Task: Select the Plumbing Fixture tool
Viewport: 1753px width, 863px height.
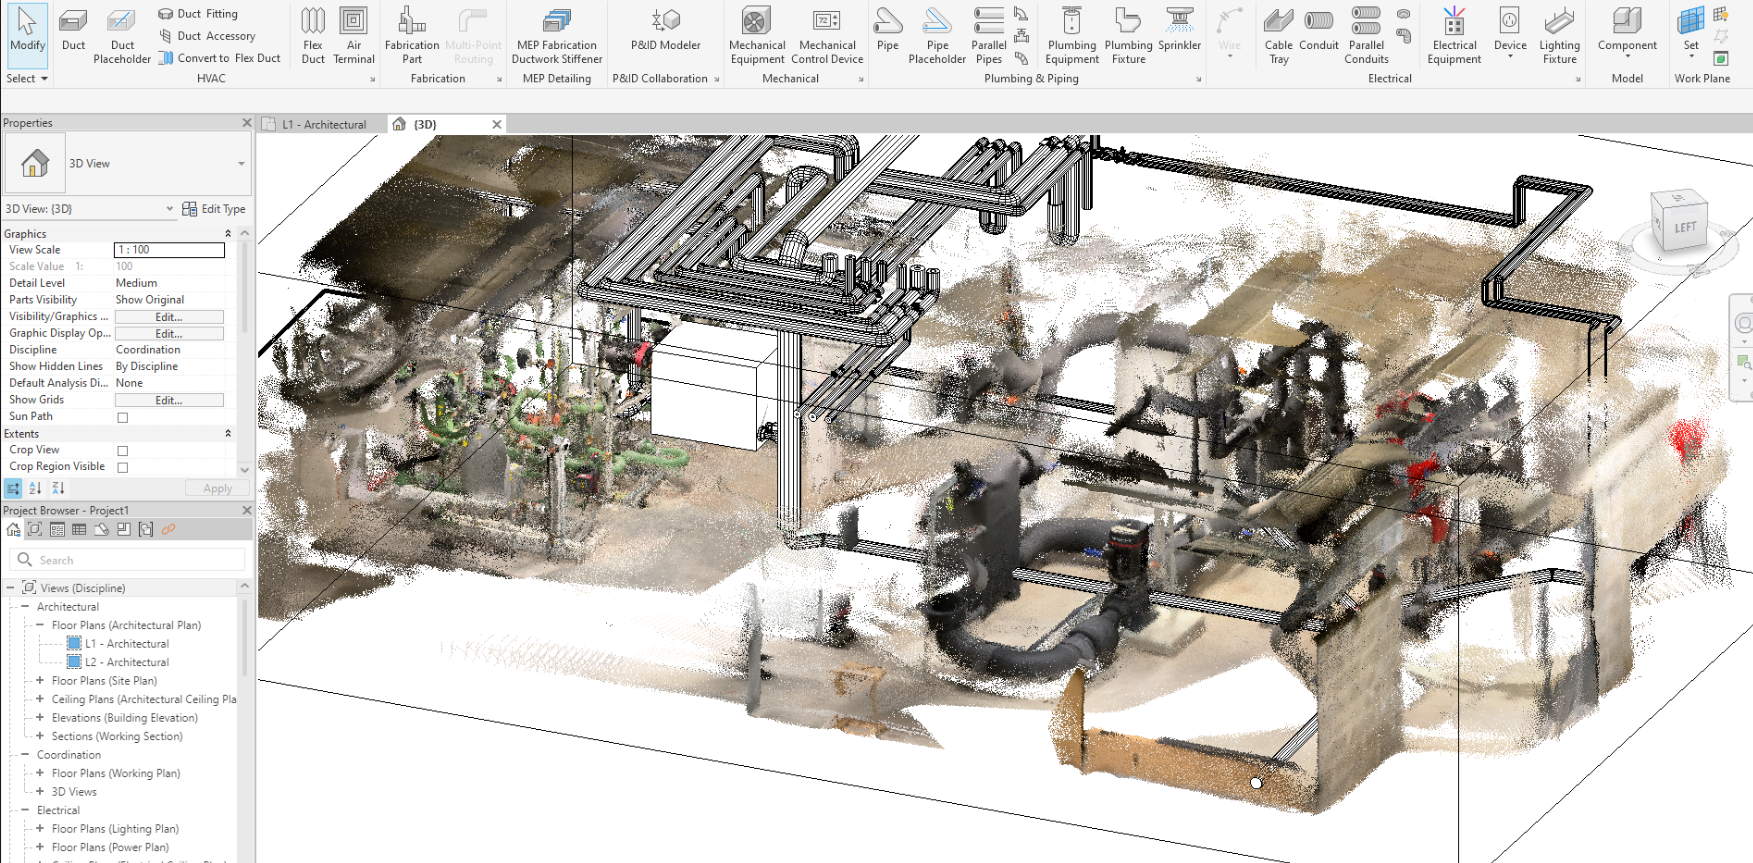Action: coord(1128,36)
